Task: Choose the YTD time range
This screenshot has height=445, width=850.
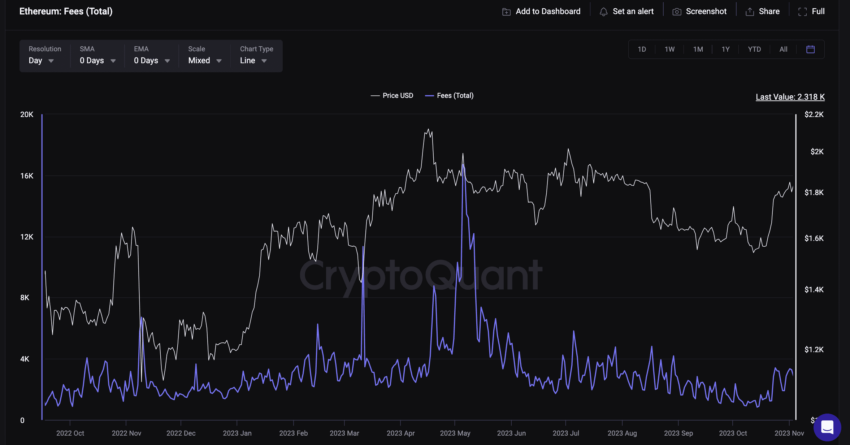Action: coord(754,49)
